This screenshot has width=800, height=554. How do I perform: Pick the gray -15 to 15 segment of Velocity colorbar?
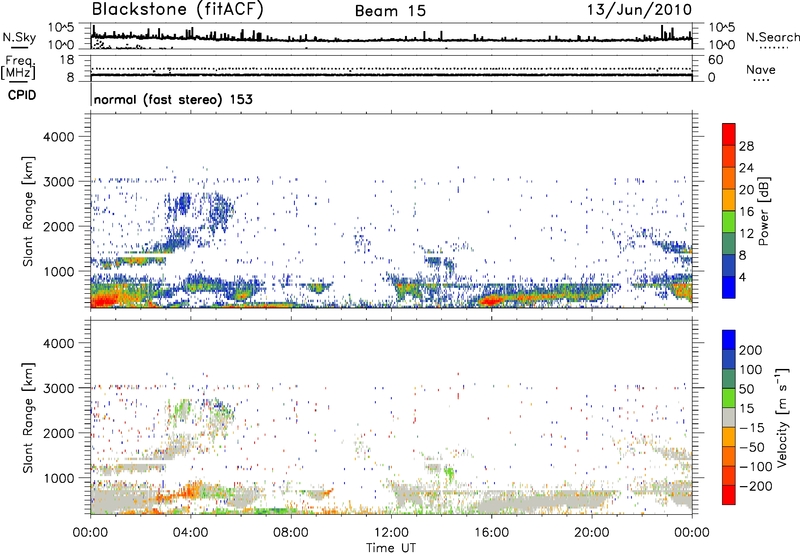tap(729, 417)
